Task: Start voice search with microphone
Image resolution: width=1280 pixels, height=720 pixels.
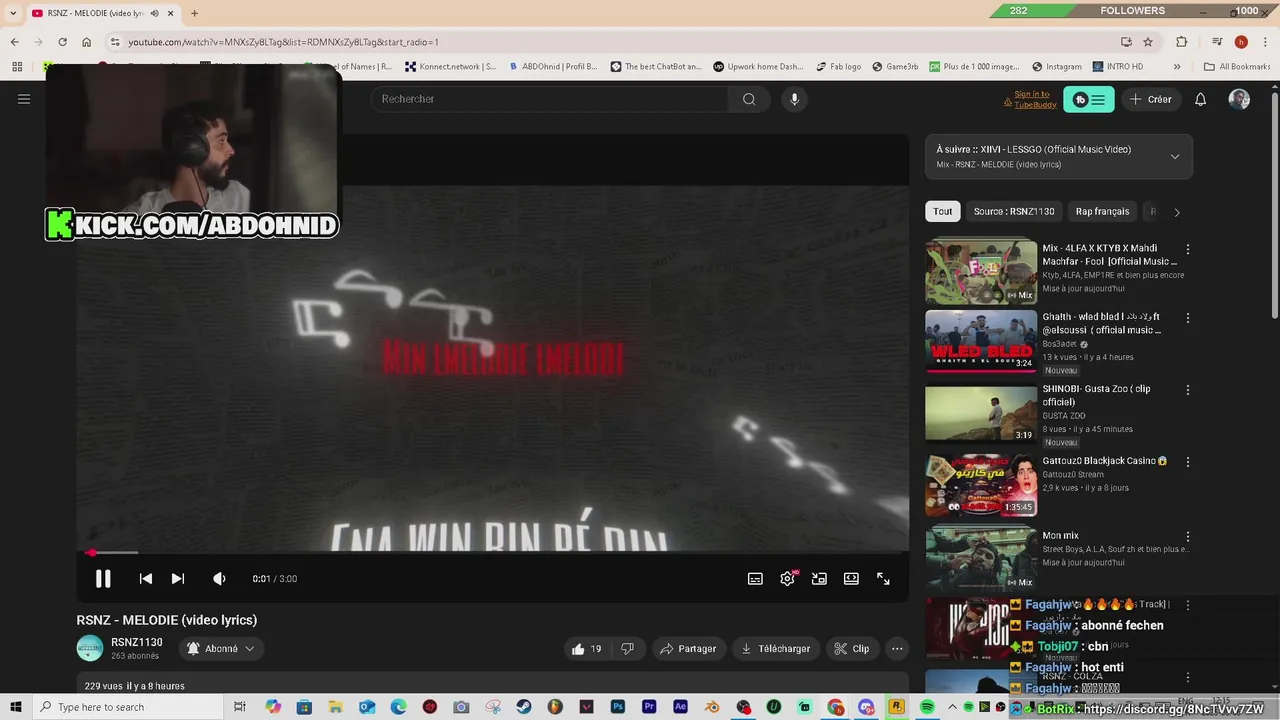Action: pyautogui.click(x=794, y=99)
